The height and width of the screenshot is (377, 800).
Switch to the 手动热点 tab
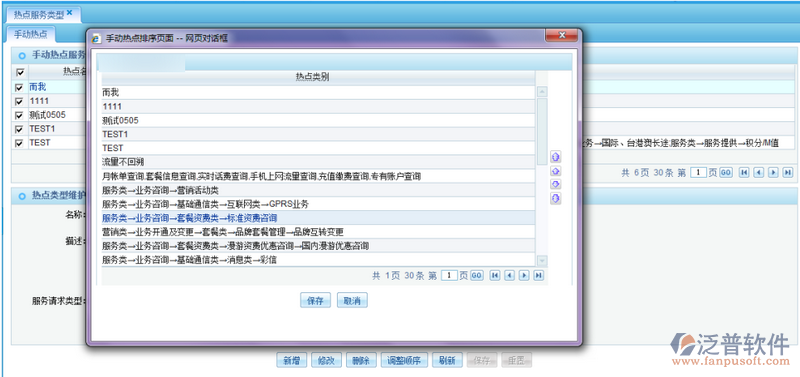[30, 35]
